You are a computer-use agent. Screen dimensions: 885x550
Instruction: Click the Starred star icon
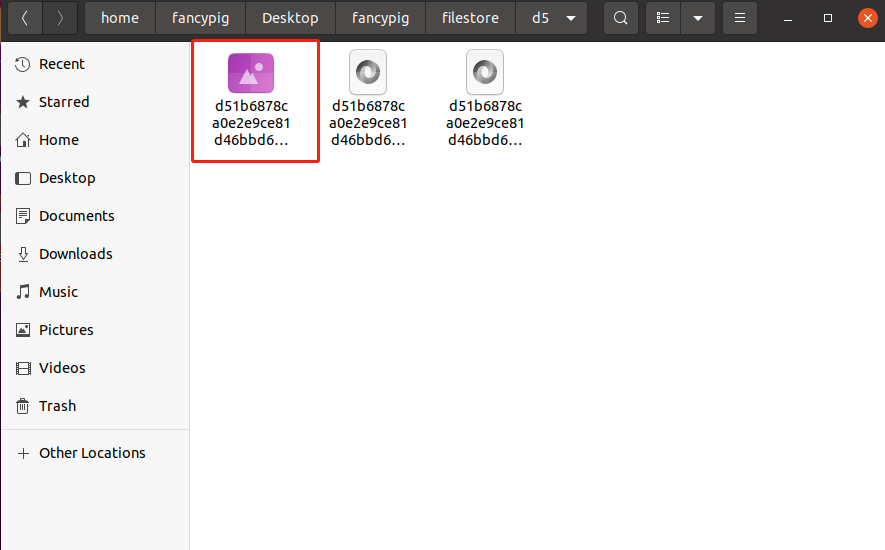coord(23,102)
